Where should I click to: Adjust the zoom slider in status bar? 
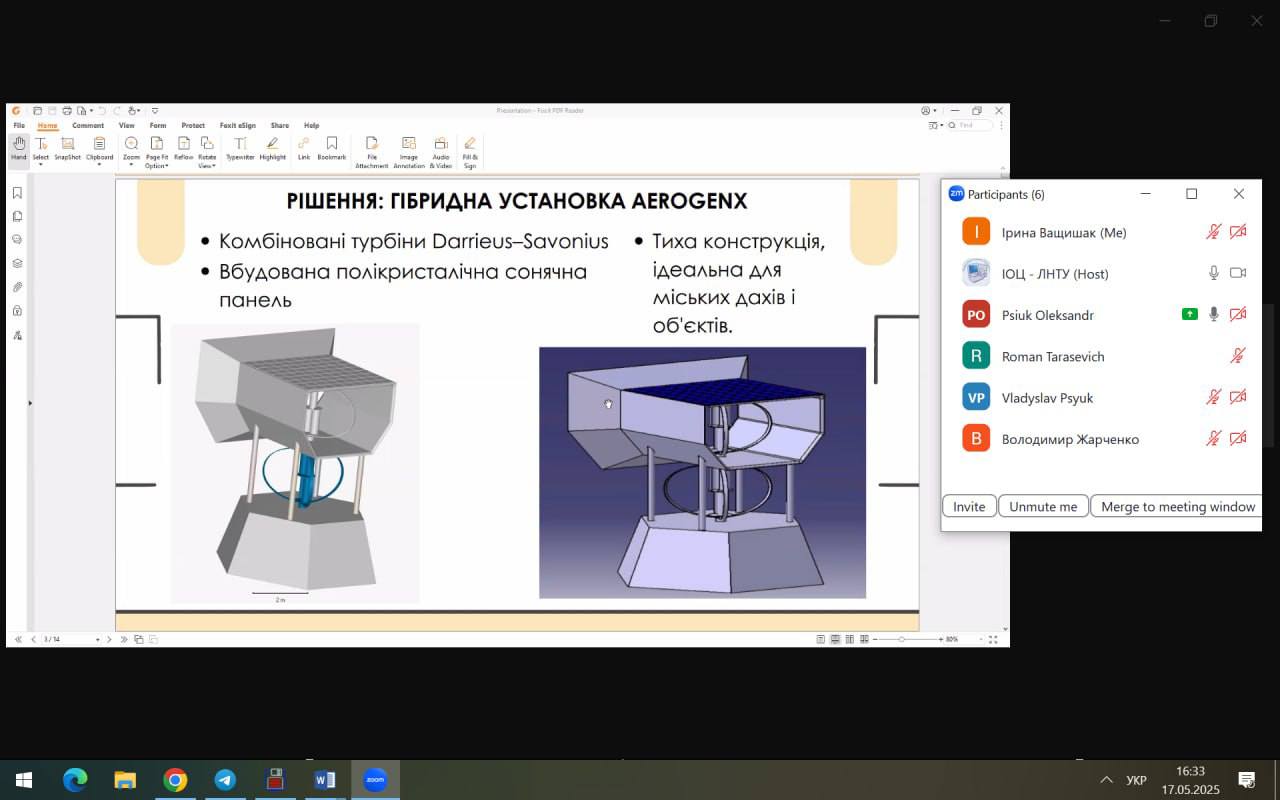[902, 639]
